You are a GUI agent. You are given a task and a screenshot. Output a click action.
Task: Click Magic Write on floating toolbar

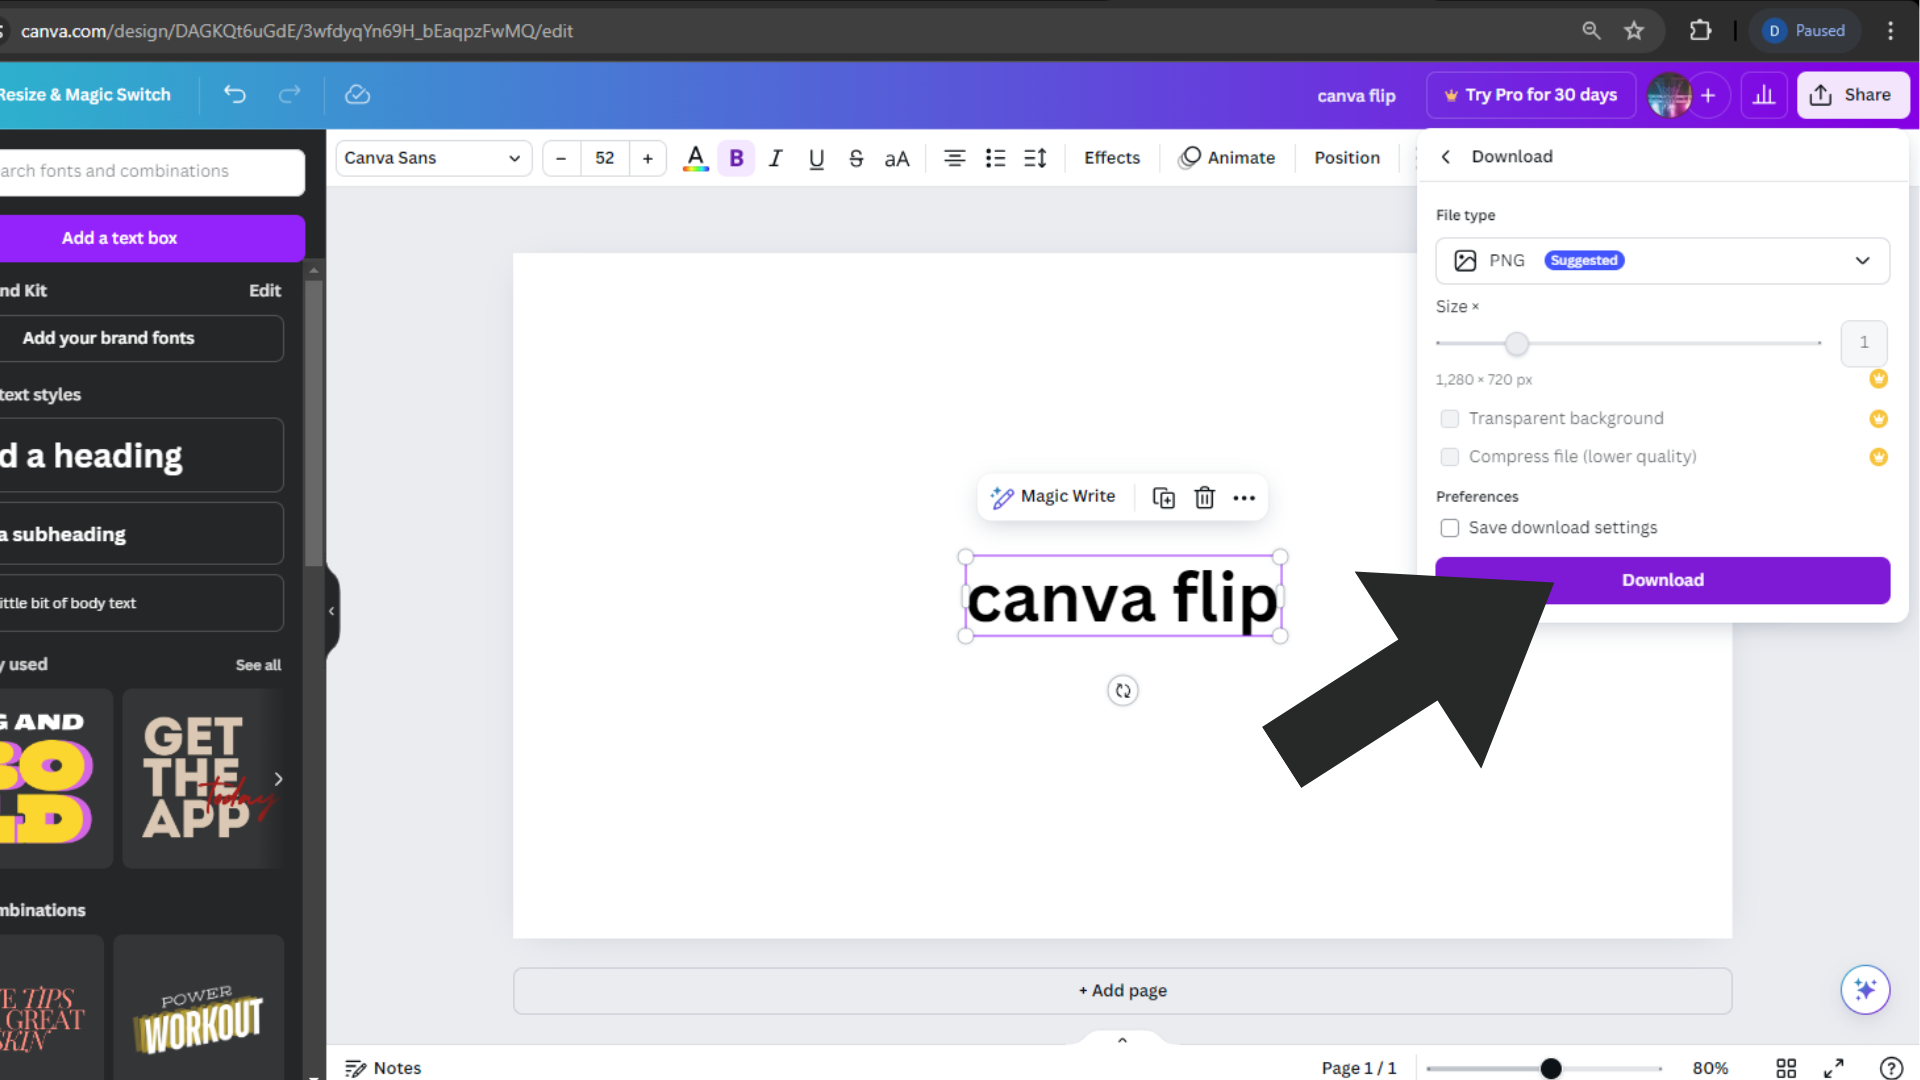[1053, 497]
